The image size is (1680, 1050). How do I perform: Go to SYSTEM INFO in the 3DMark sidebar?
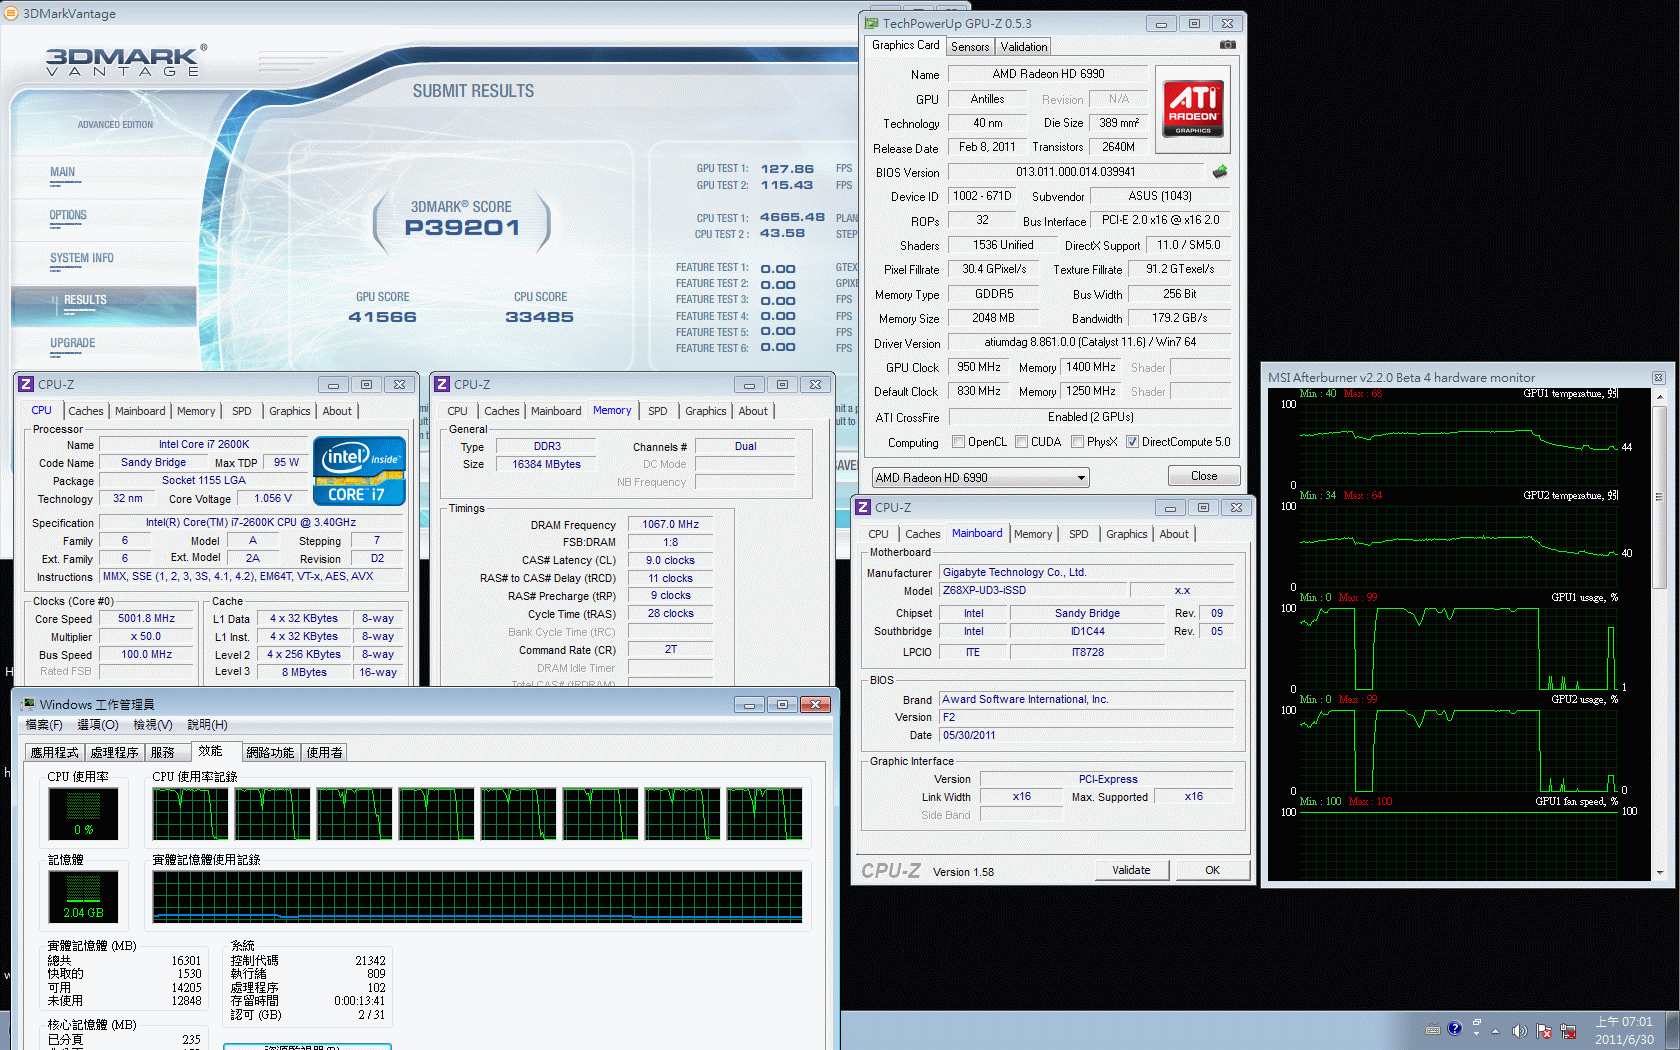(82, 258)
